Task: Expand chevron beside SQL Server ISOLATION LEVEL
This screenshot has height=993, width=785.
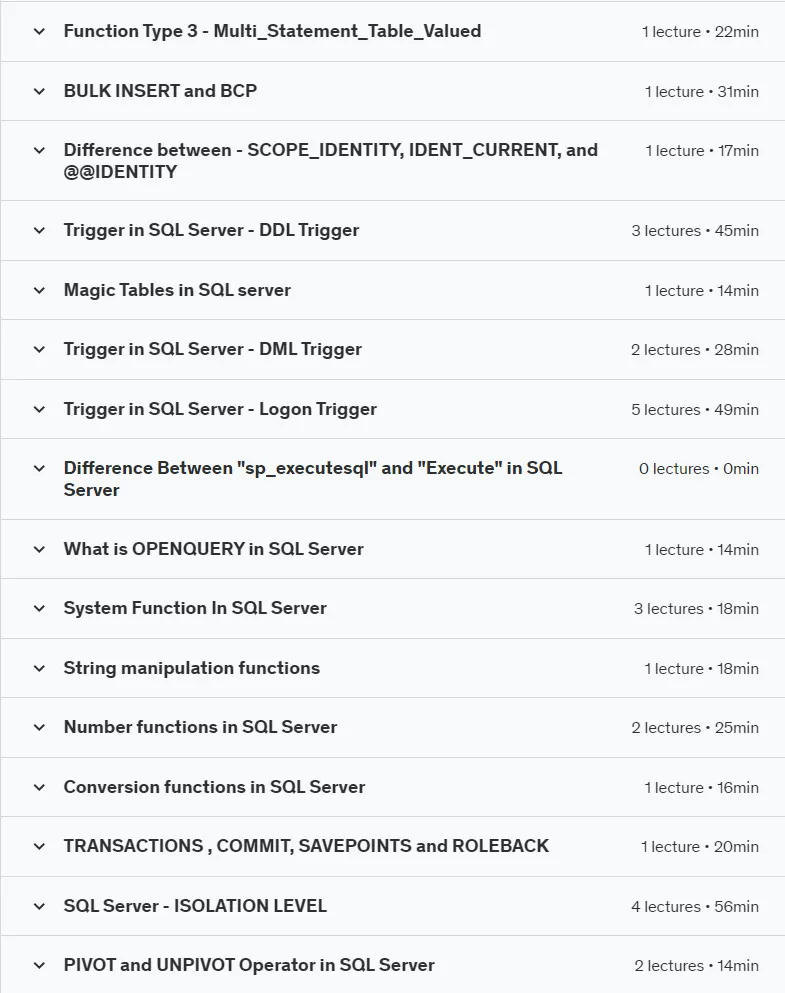Action: click(39, 907)
